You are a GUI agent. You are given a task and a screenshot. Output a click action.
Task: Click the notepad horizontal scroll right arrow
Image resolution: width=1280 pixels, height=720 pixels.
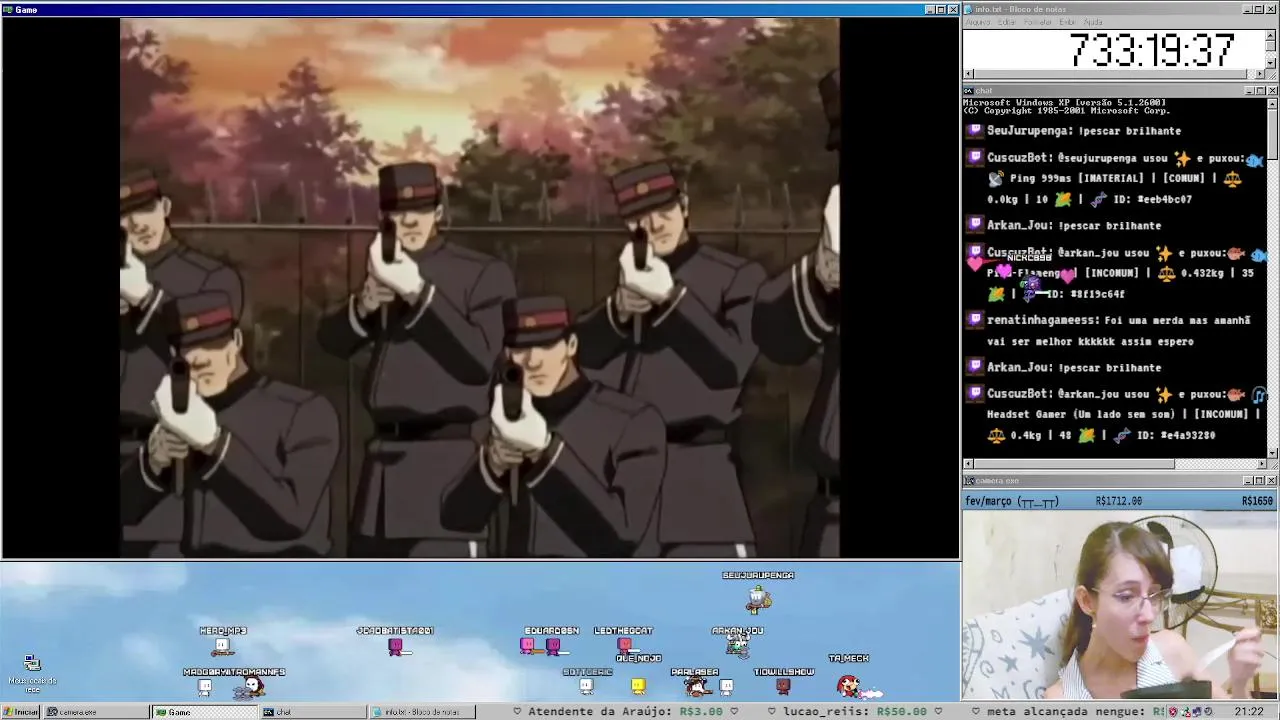click(x=1260, y=74)
